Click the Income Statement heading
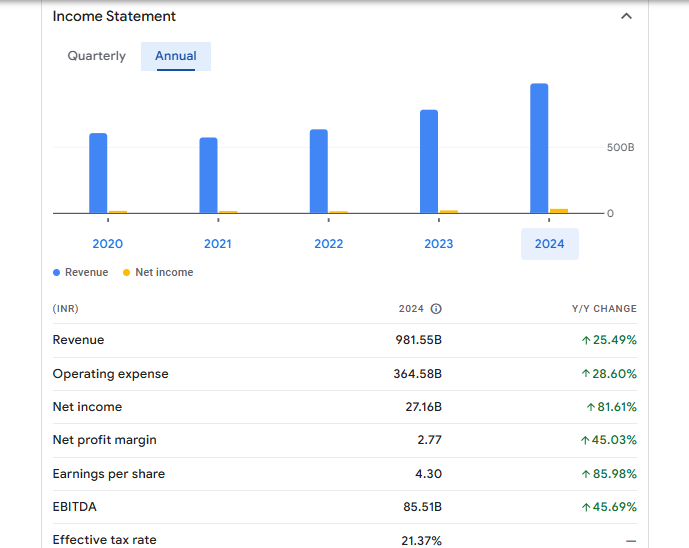This screenshot has width=689, height=548. [x=114, y=16]
